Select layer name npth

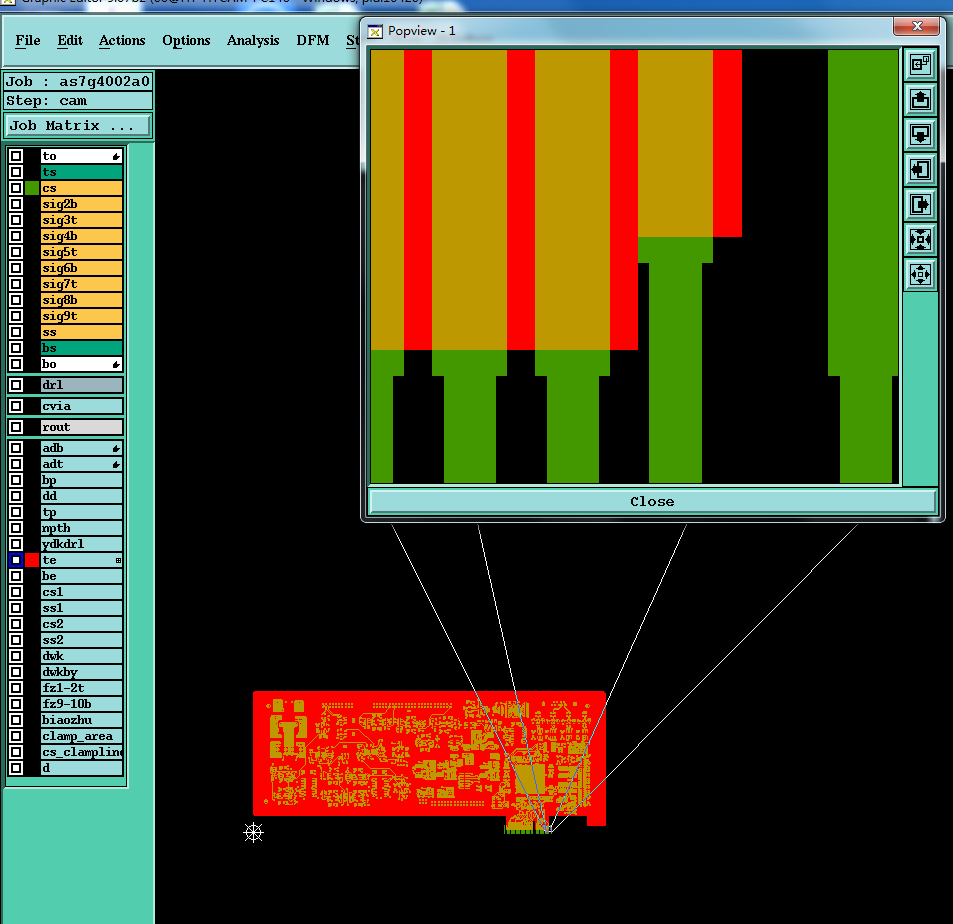tap(81, 528)
